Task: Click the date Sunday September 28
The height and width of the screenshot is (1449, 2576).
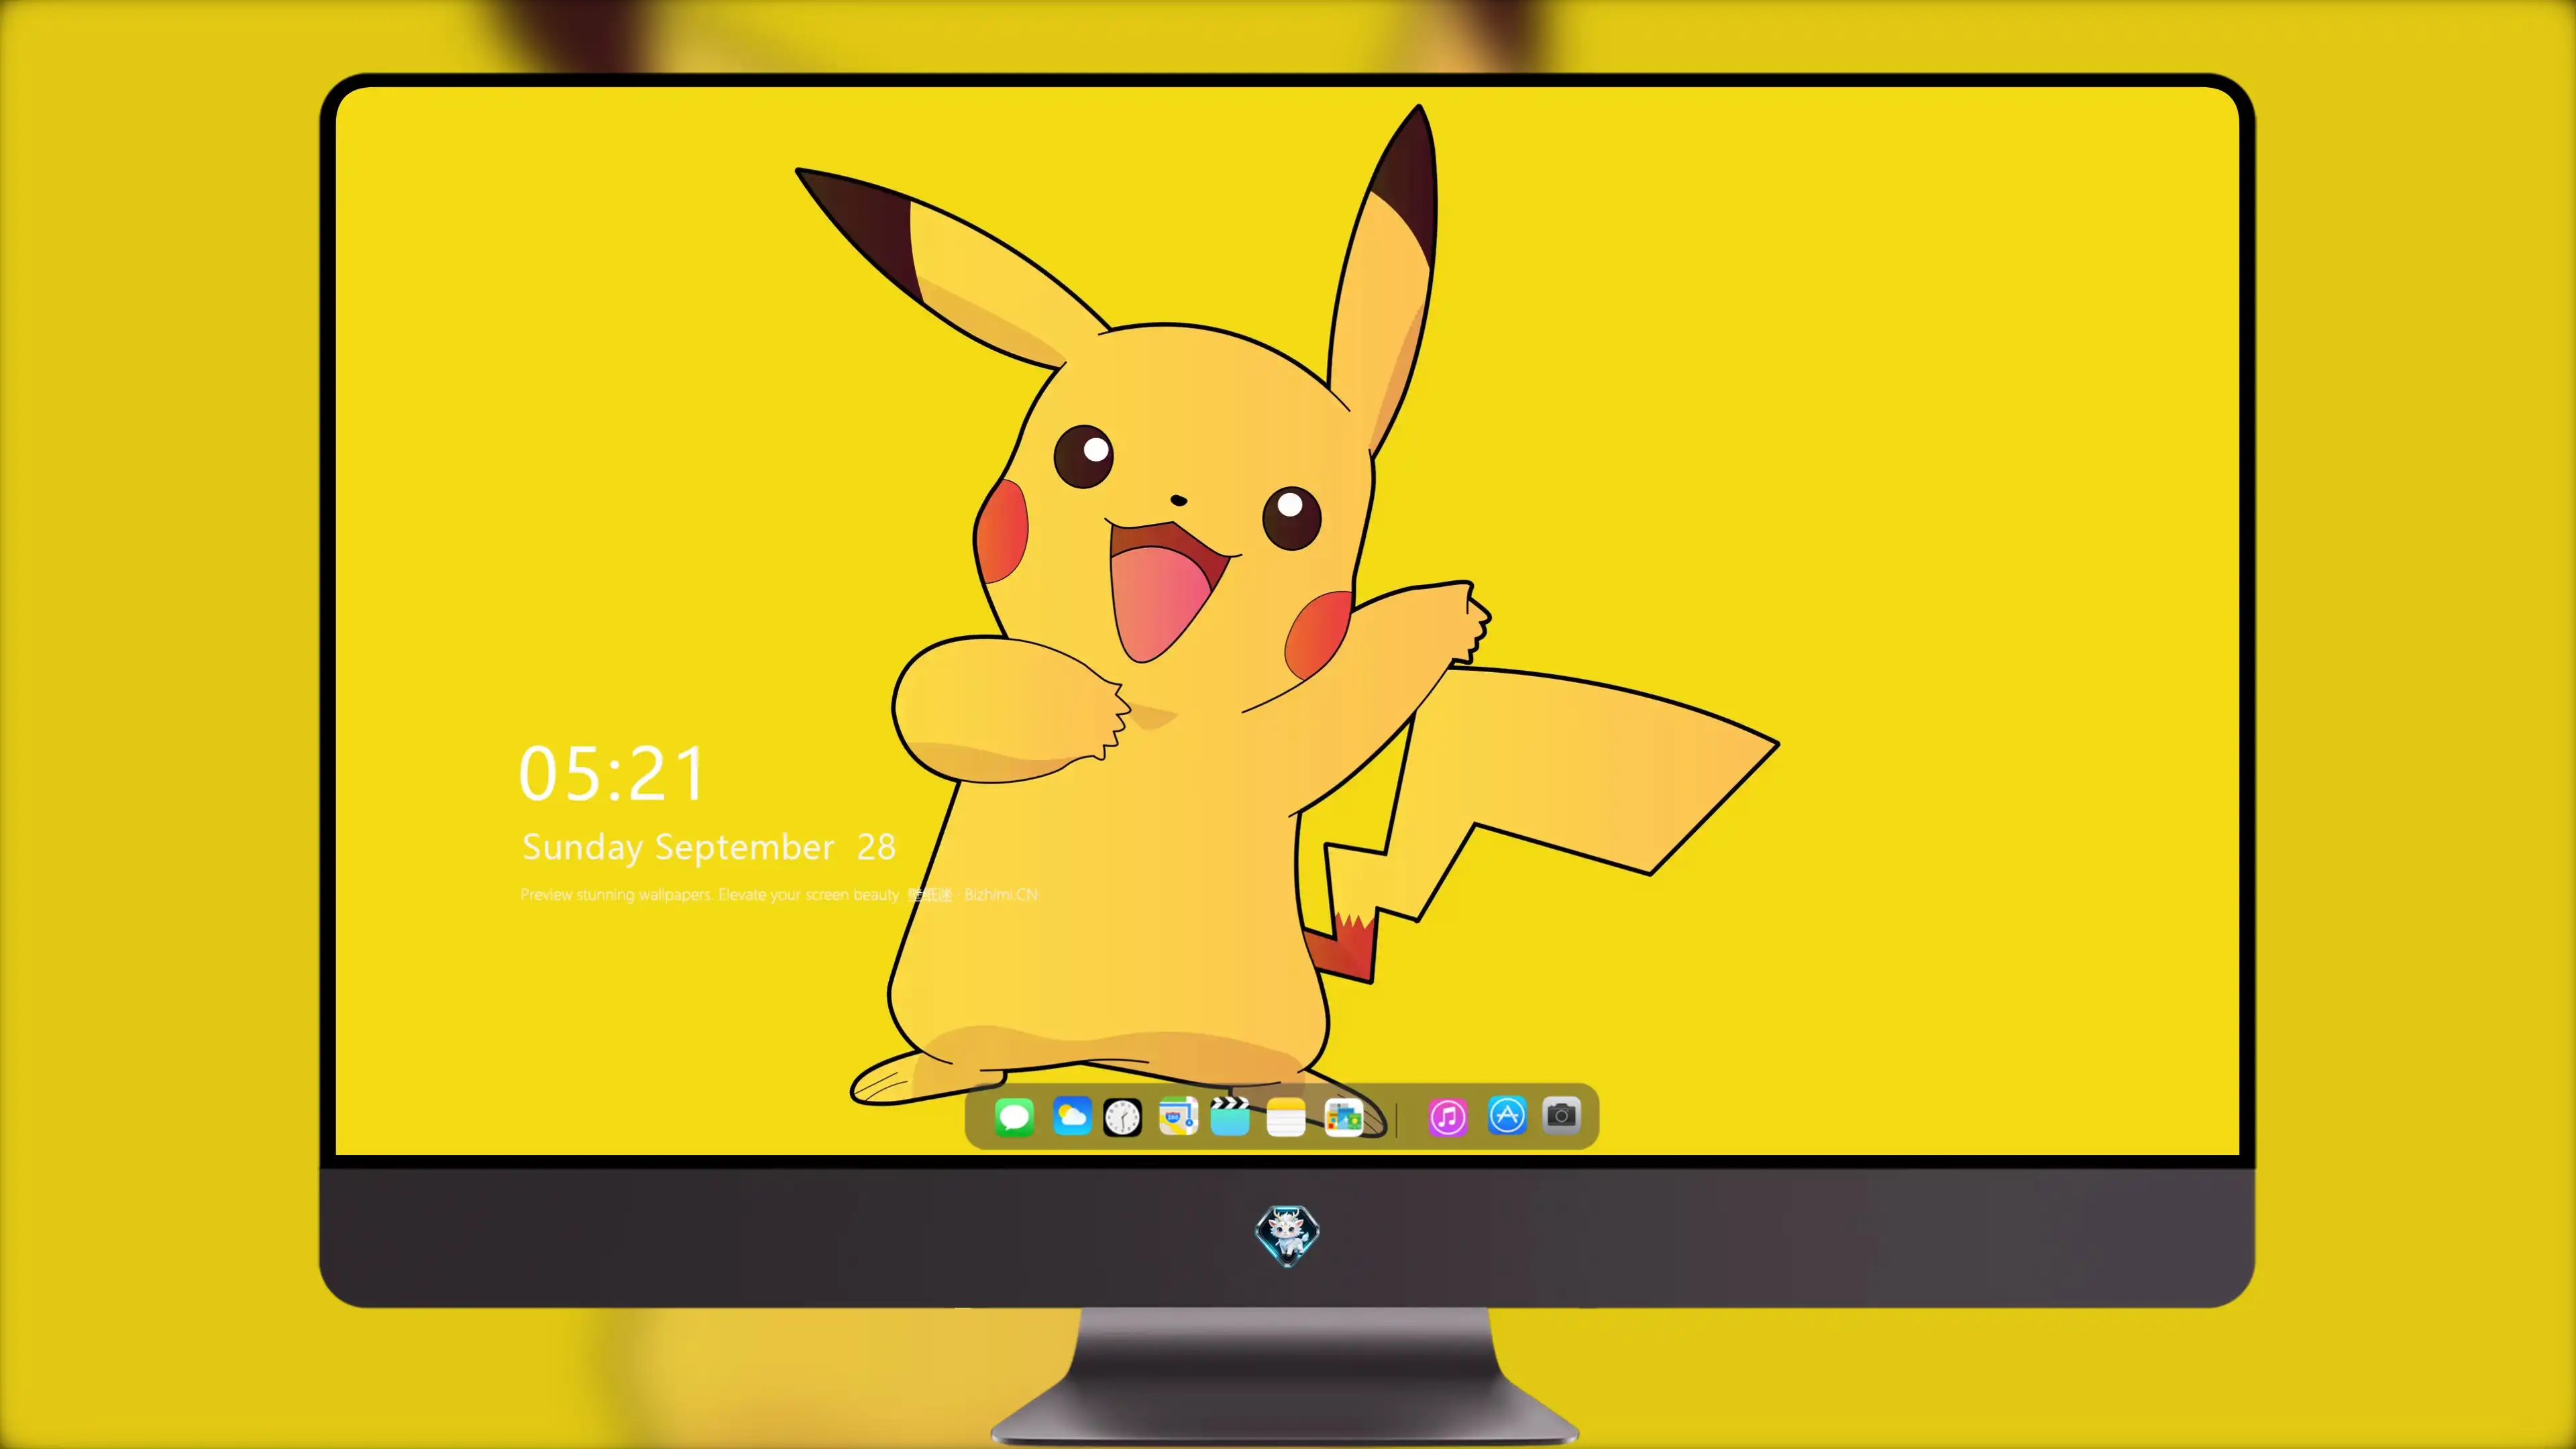Action: tap(709, 848)
